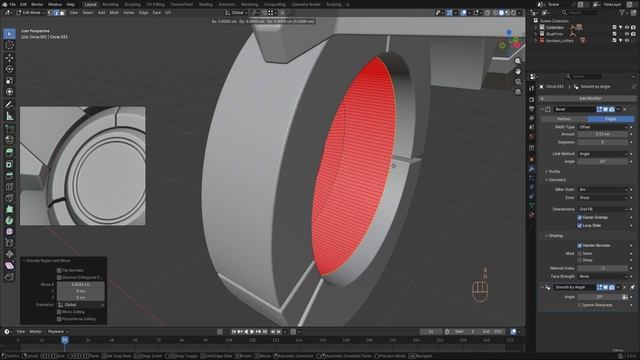Click the Blender logo menu
The height and width of the screenshot is (360, 640).
pyautogui.click(x=4, y=4)
